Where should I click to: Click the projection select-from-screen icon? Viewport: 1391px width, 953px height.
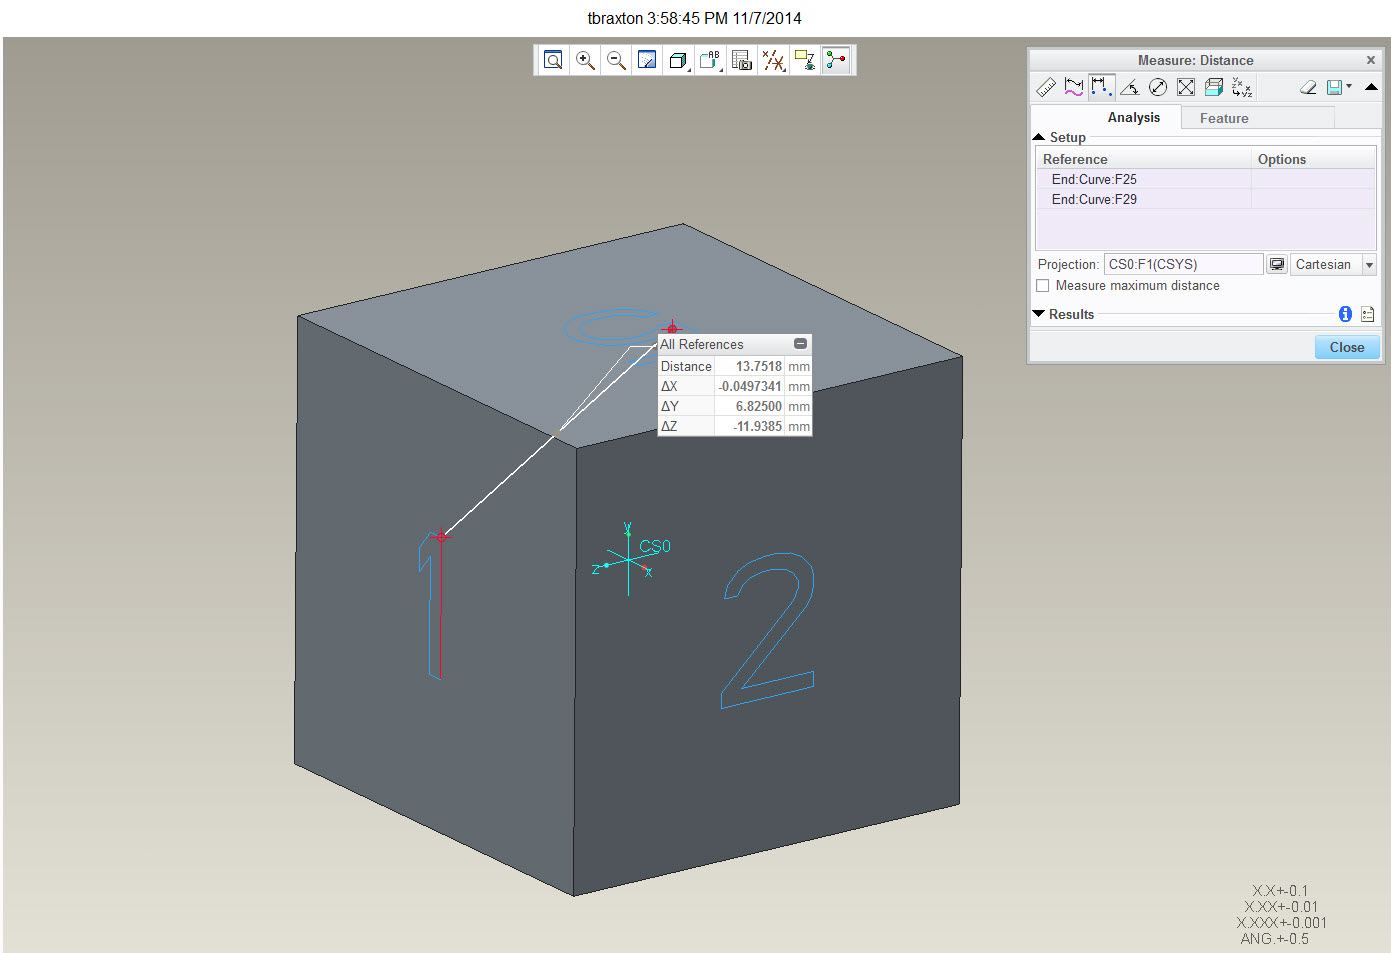pos(1277,264)
